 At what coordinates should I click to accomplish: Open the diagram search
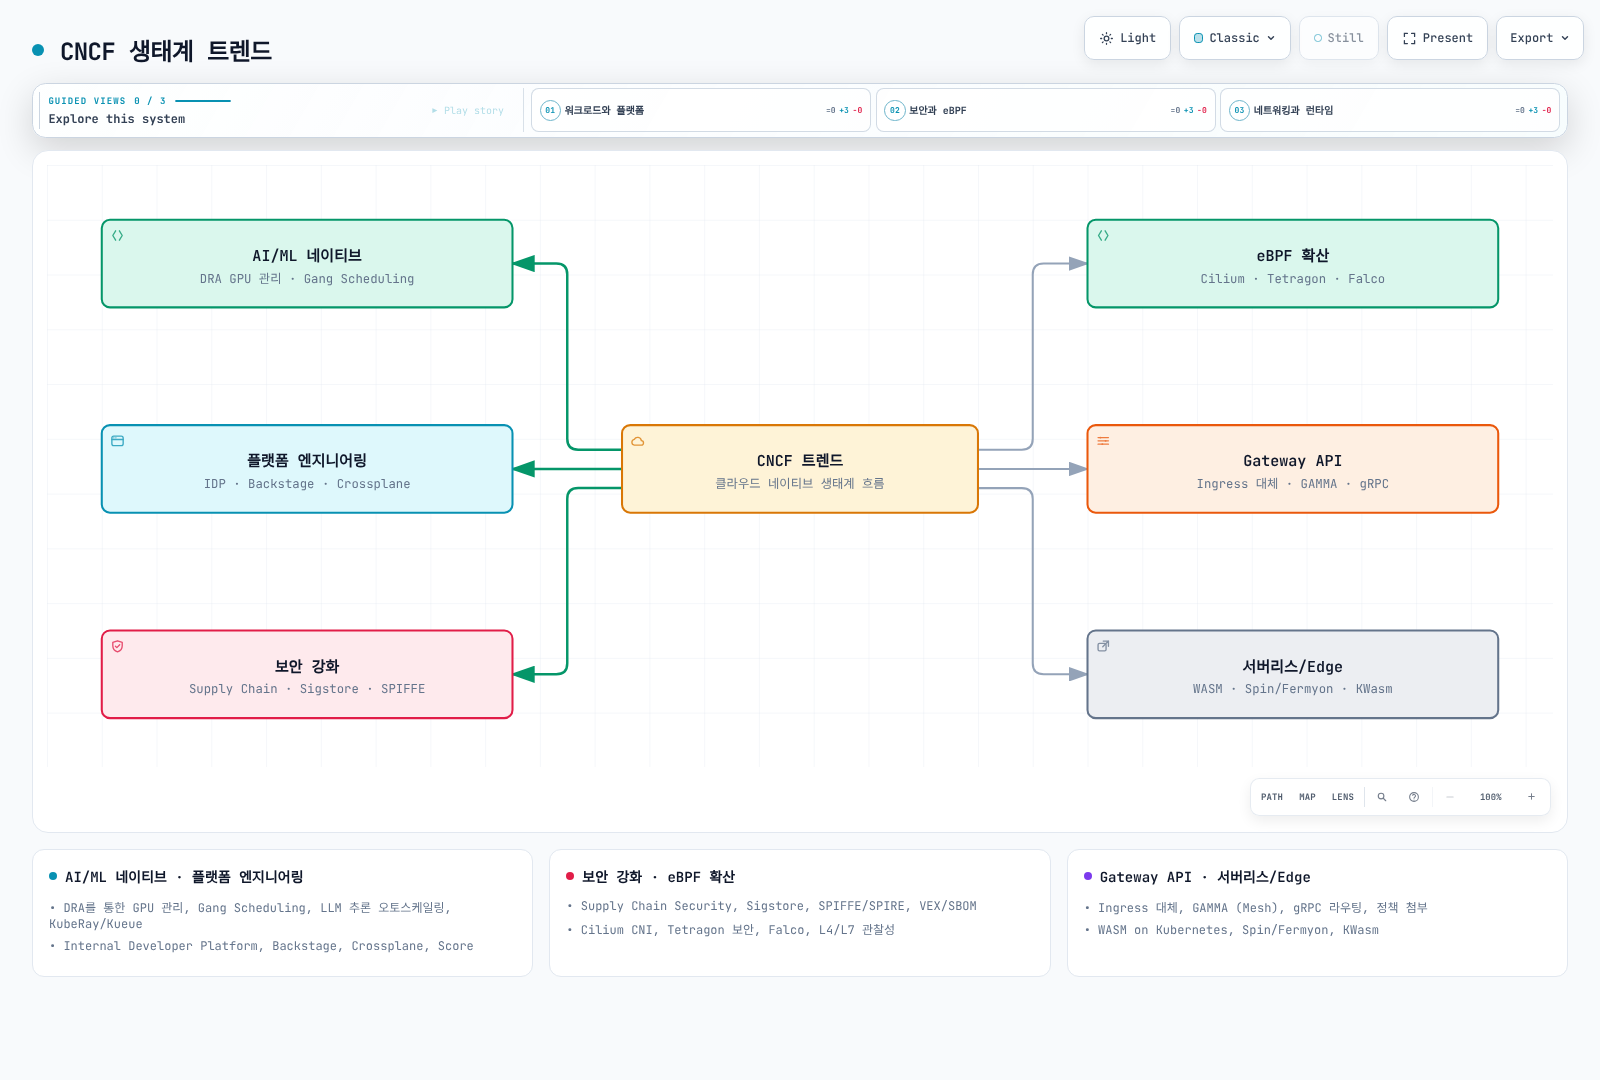pos(1382,797)
